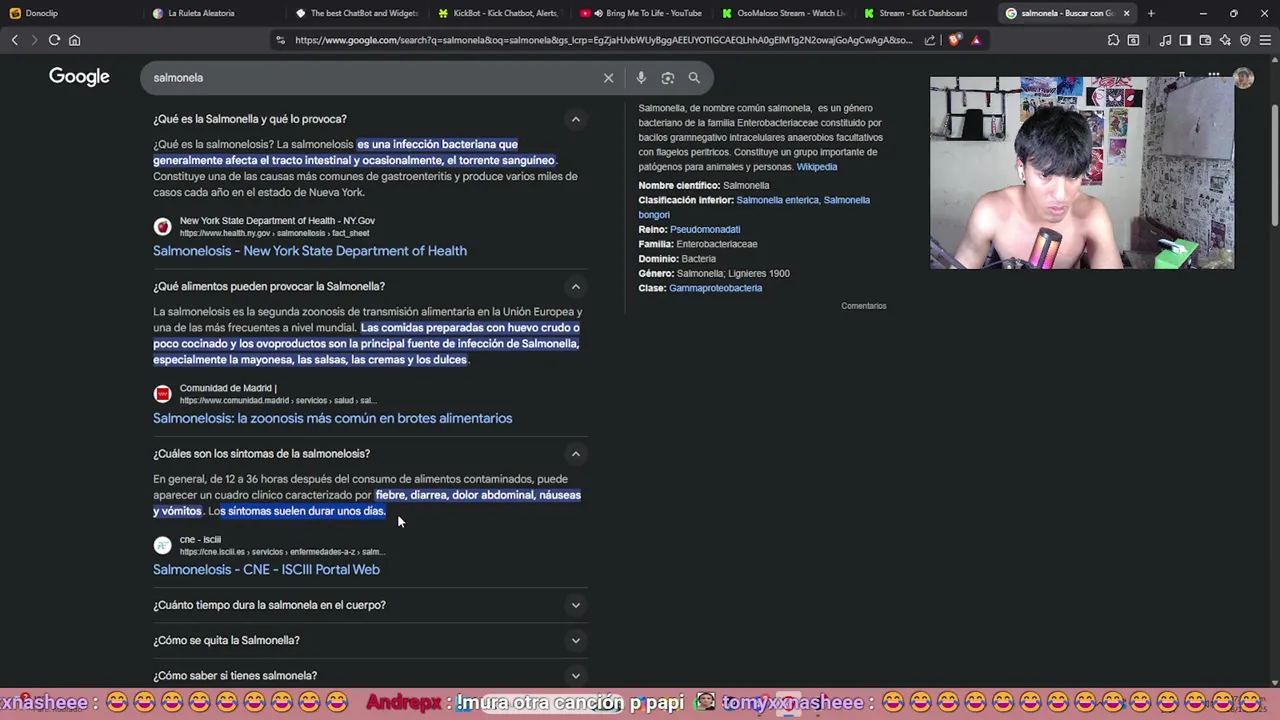Go back to the previous page
The height and width of the screenshot is (720, 1280).
[15, 40]
